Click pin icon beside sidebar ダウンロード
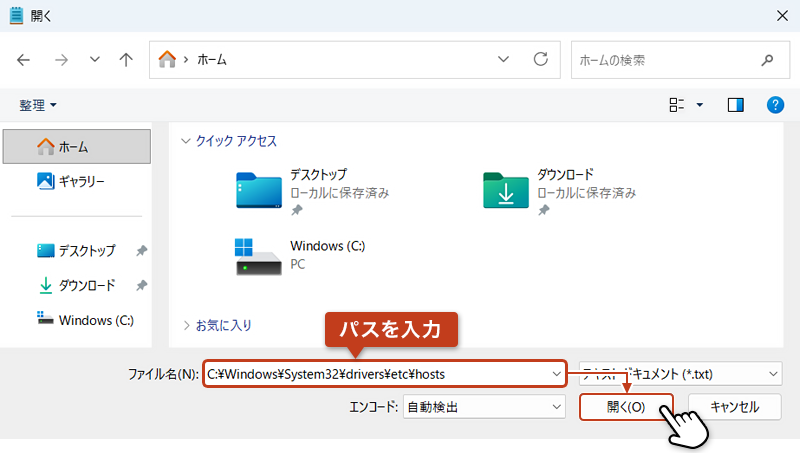 coord(141,285)
